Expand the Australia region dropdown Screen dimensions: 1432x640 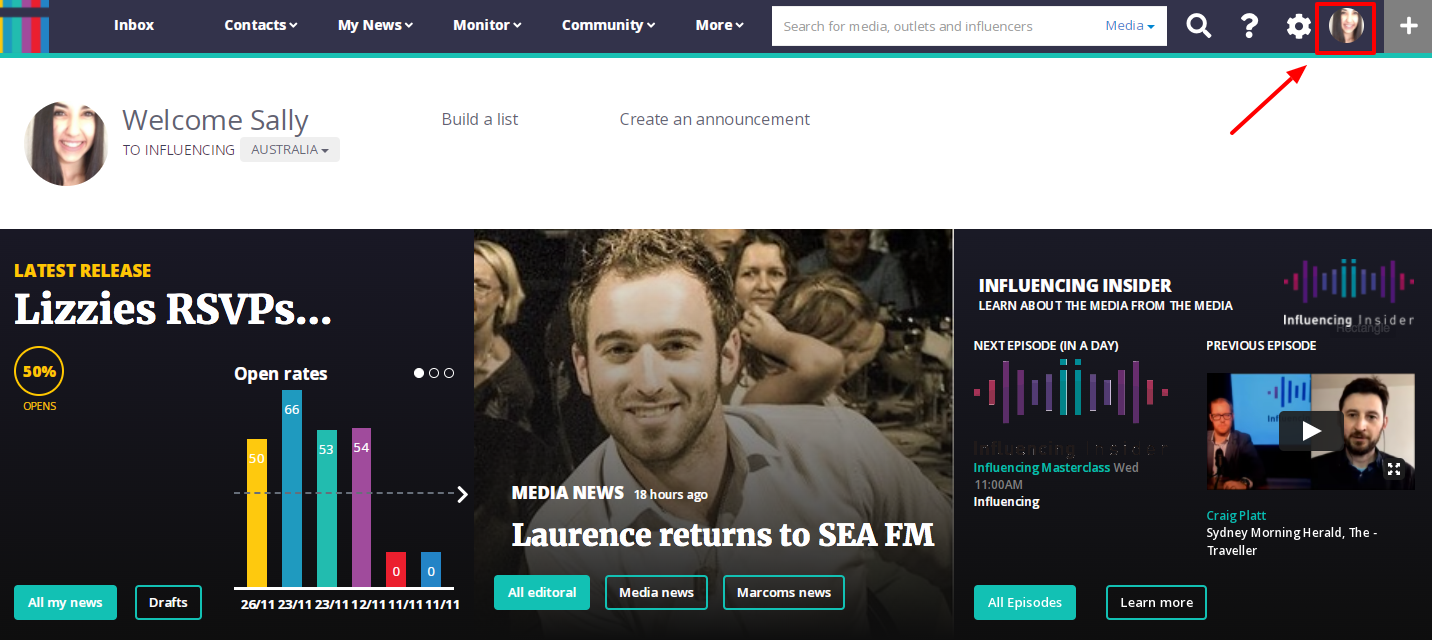coord(290,150)
